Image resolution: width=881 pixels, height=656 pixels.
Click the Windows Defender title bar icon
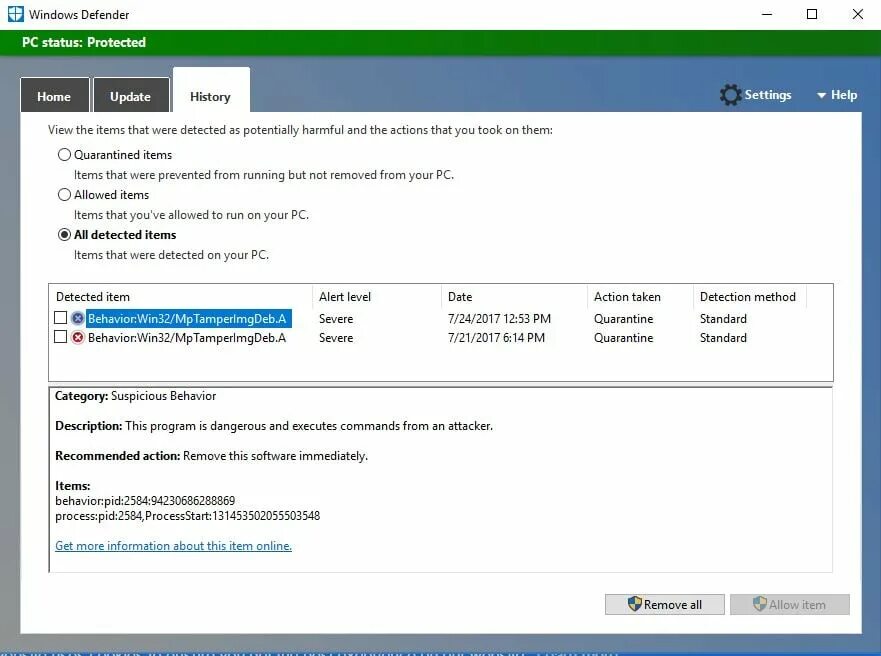[15, 14]
